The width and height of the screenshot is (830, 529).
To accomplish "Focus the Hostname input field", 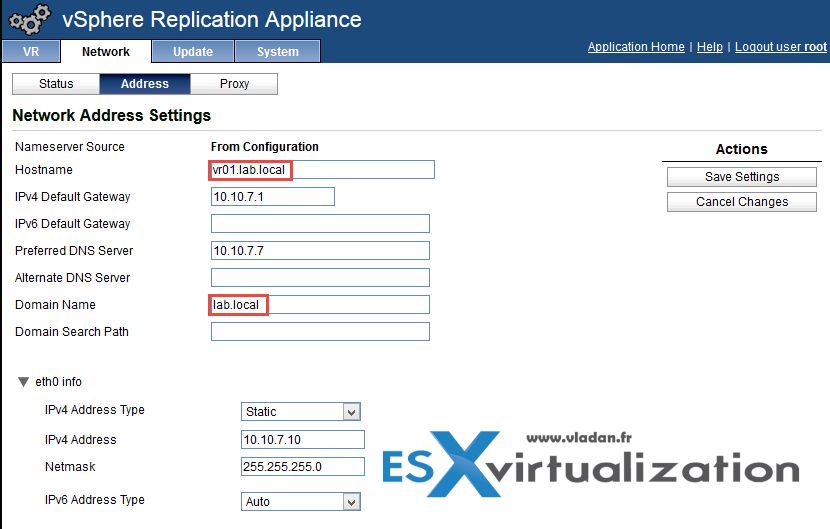I will click(322, 170).
